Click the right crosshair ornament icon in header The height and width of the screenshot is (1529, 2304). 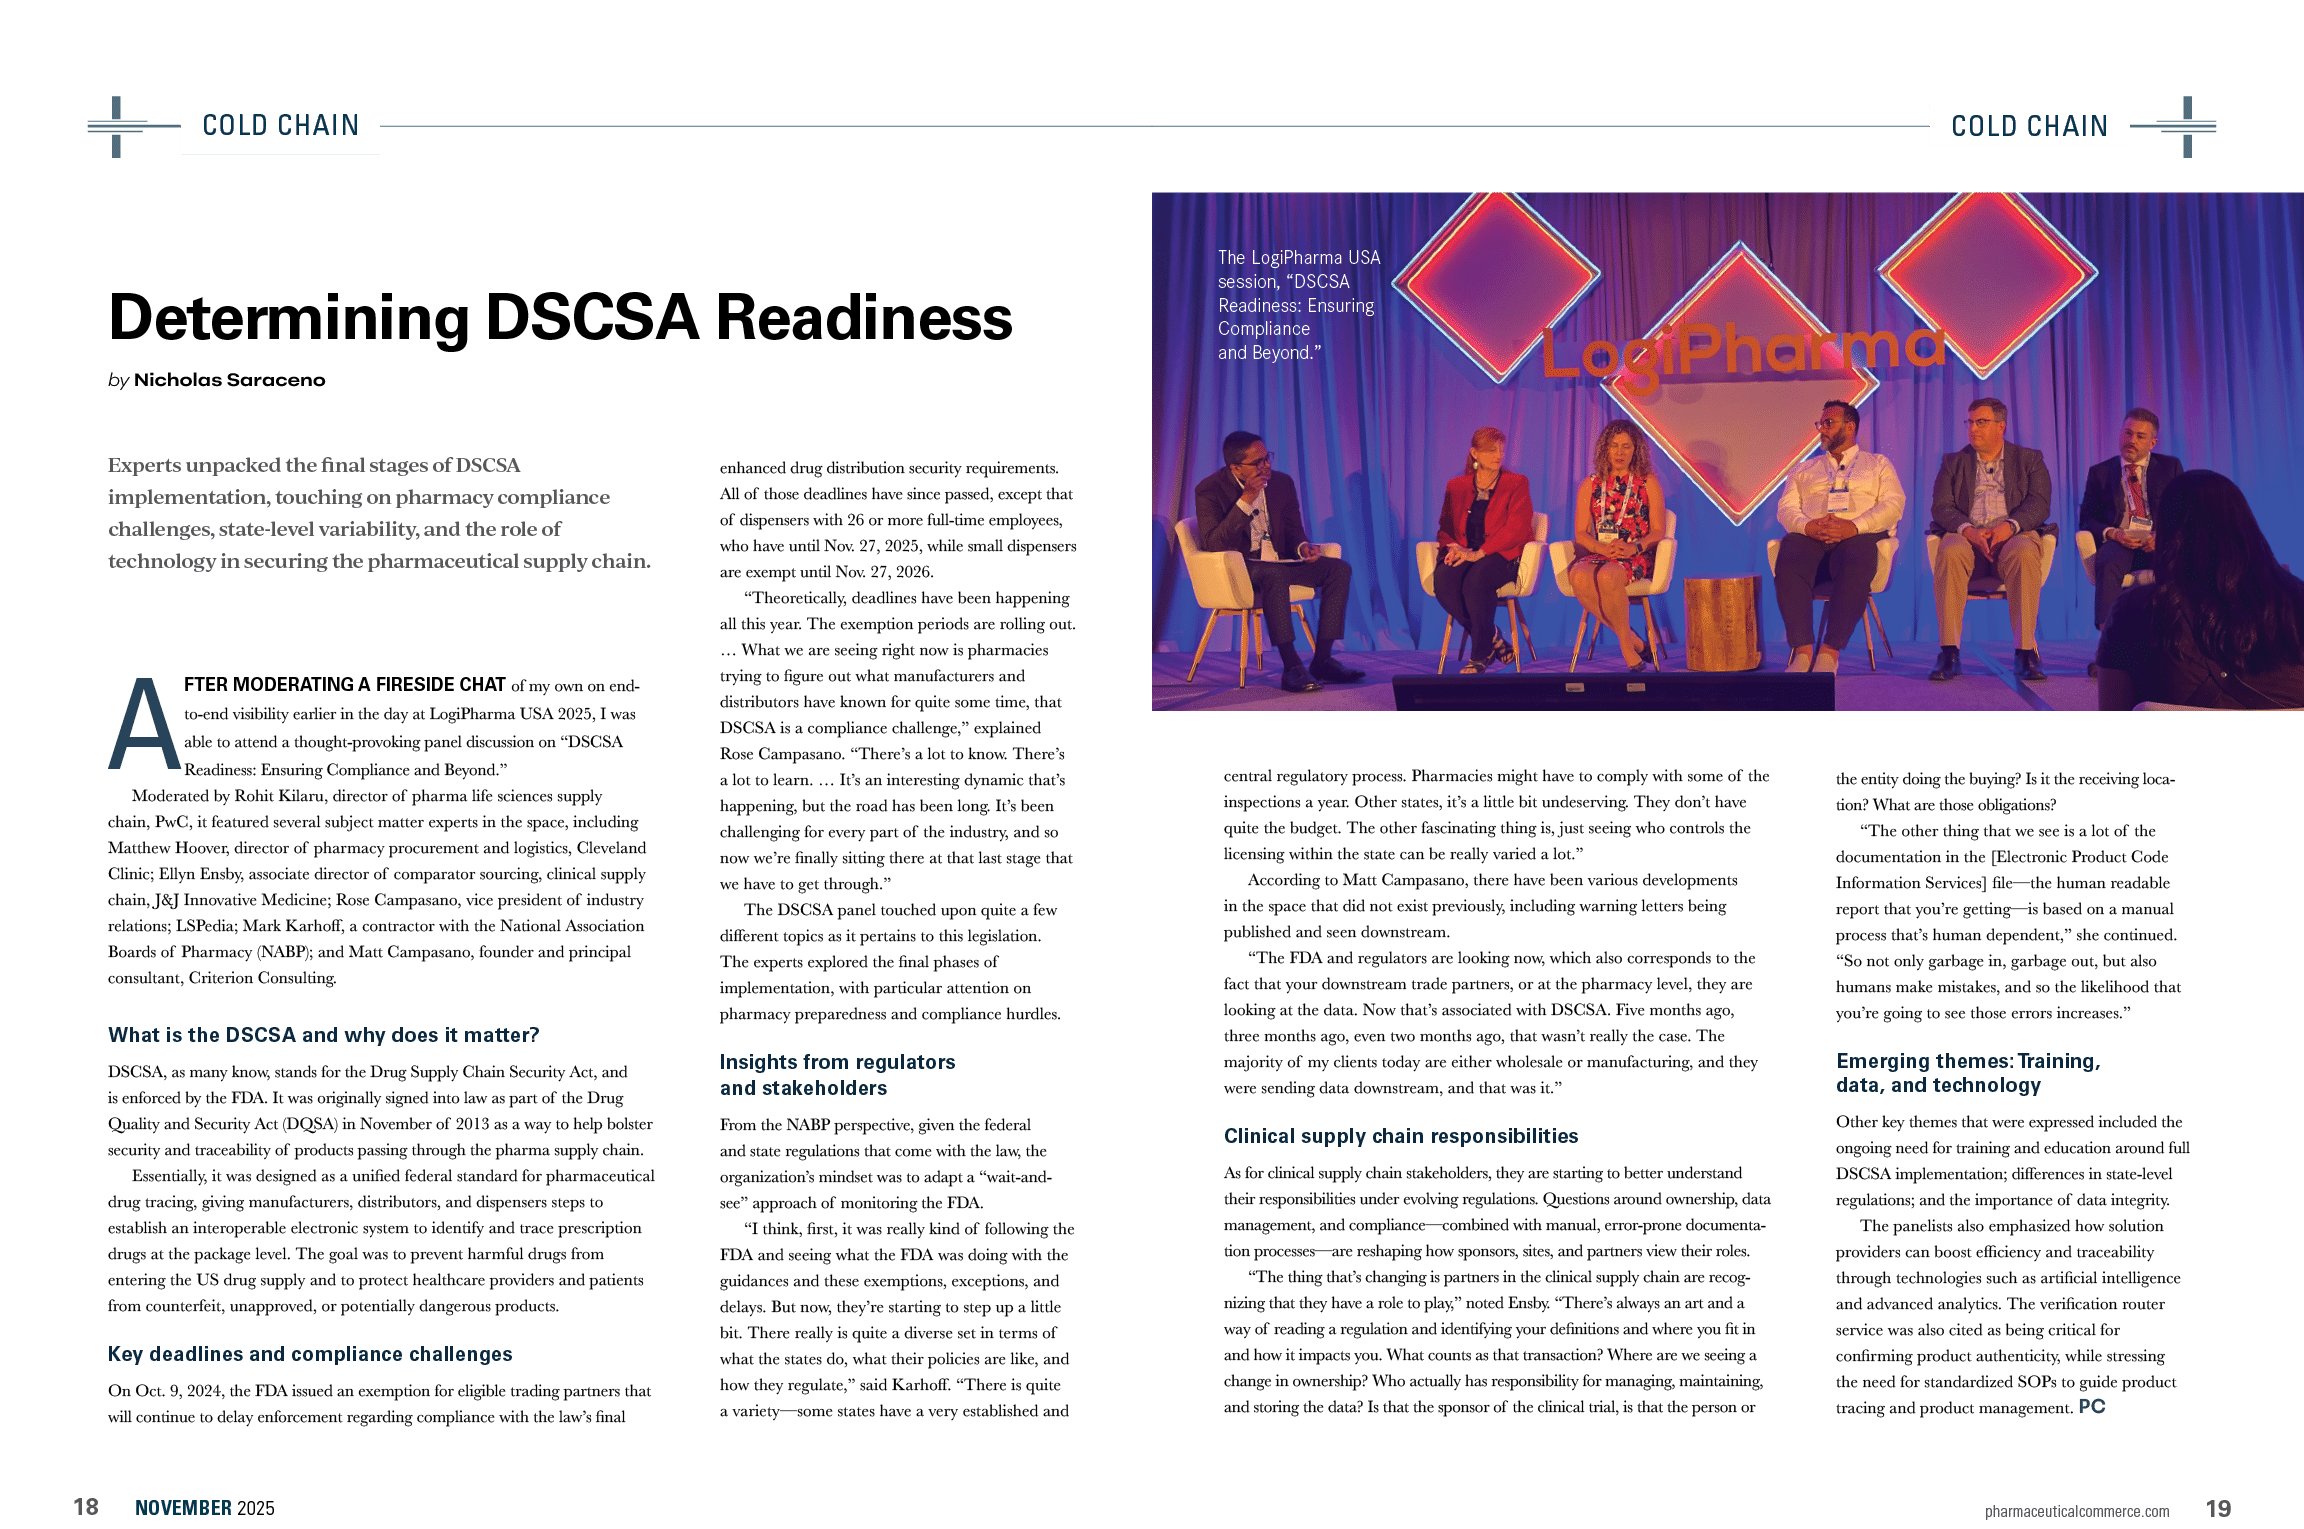click(2187, 126)
